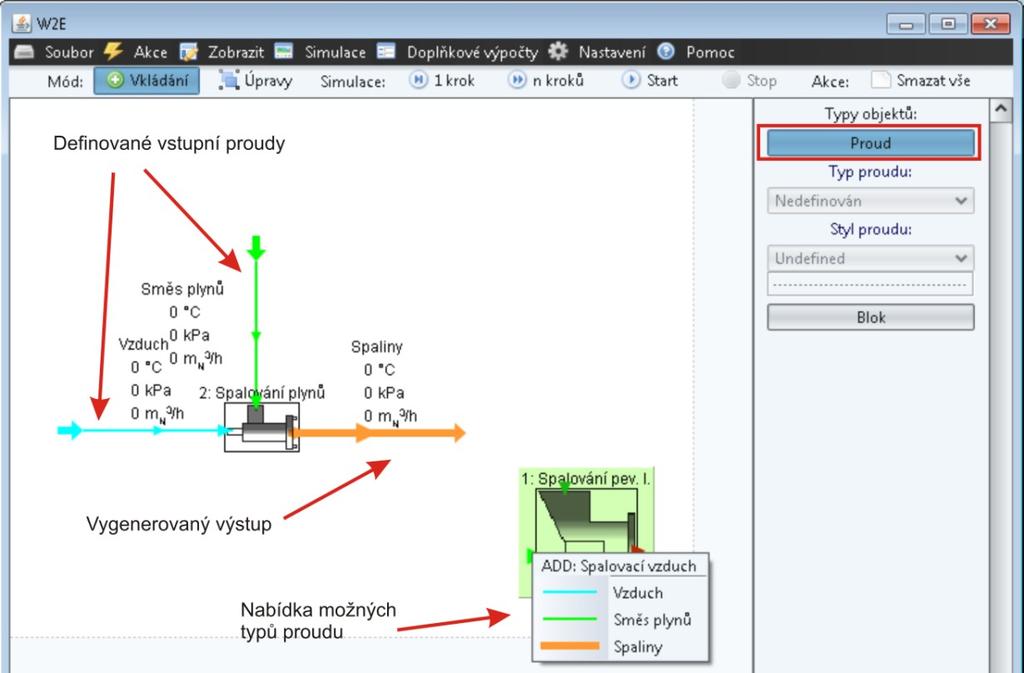This screenshot has width=1024, height=673.
Task: Select the Spalování pev. l. furnace block
Action: [x=586, y=522]
